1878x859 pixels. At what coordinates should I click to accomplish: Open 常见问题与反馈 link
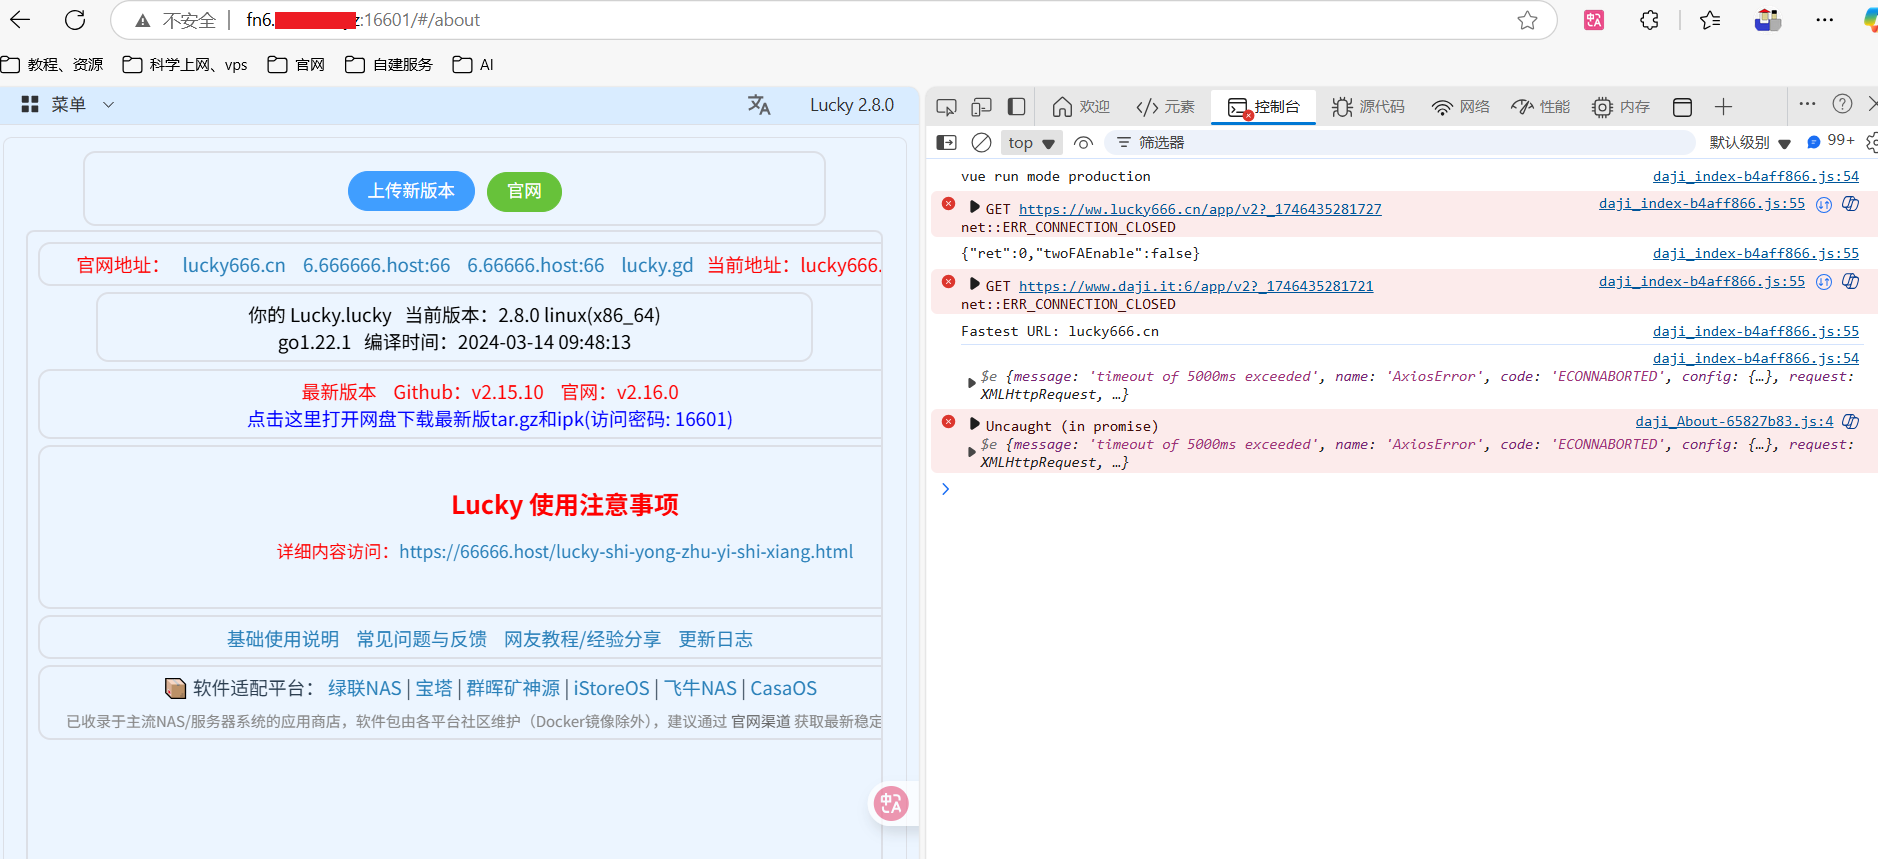tap(422, 639)
